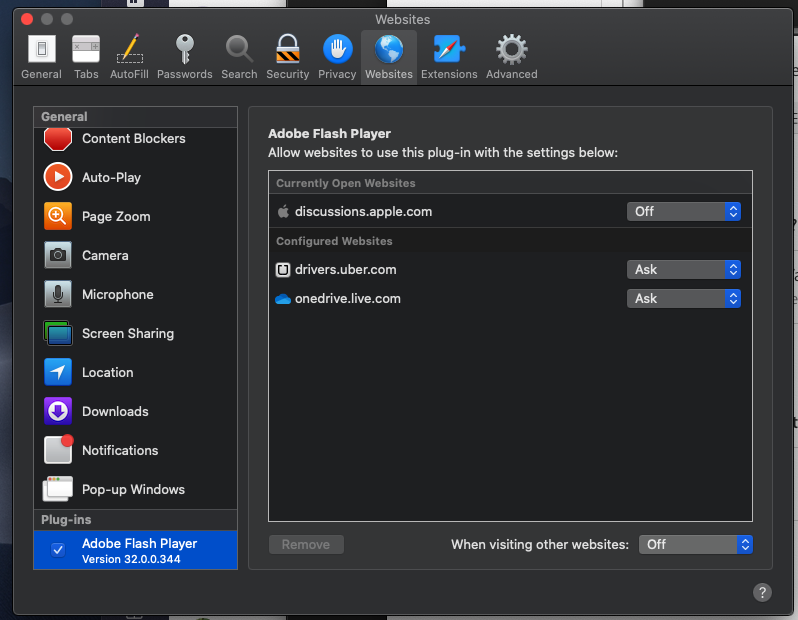This screenshot has width=798, height=620.
Task: Open the Search magnifier icon
Action: (x=239, y=49)
